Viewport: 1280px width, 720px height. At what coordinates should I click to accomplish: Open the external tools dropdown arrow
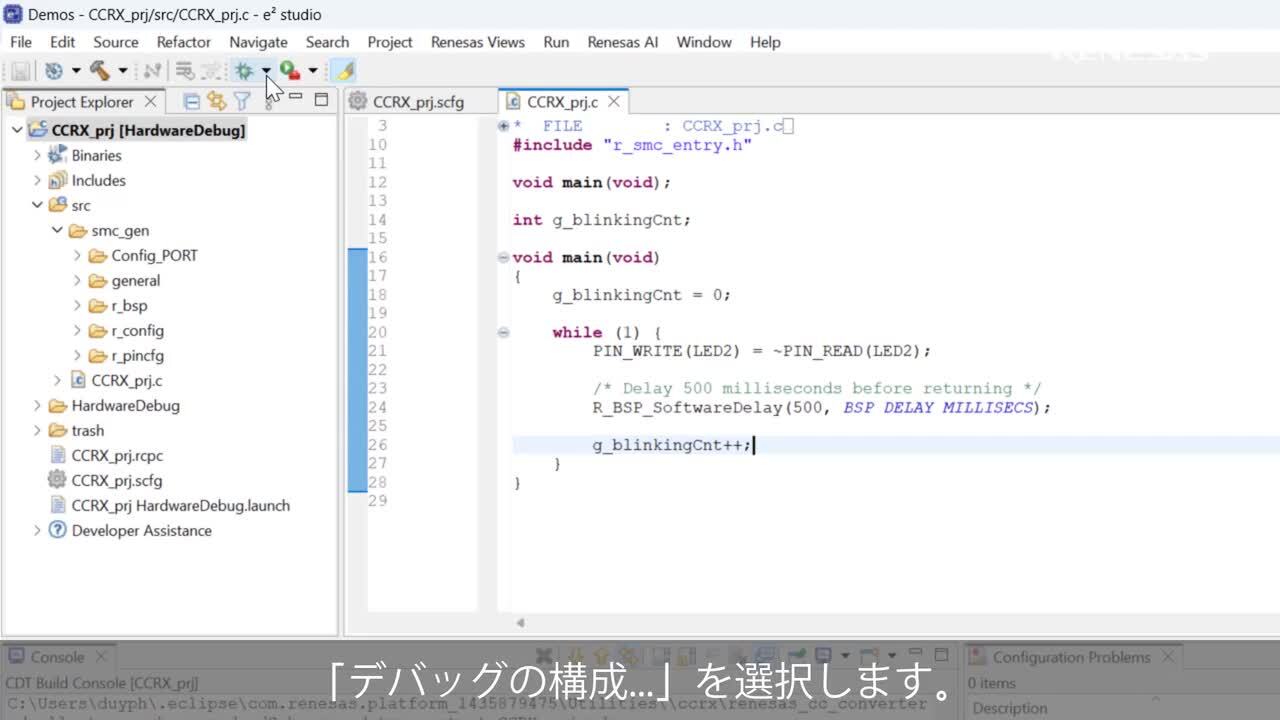(x=312, y=71)
